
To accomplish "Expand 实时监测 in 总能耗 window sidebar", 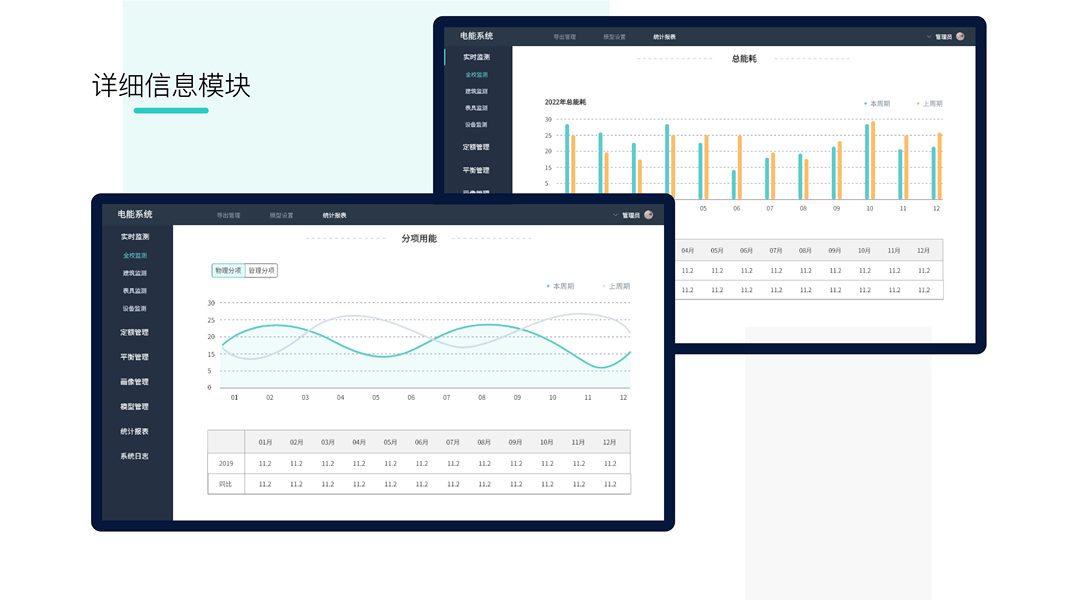I will pyautogui.click(x=477, y=57).
